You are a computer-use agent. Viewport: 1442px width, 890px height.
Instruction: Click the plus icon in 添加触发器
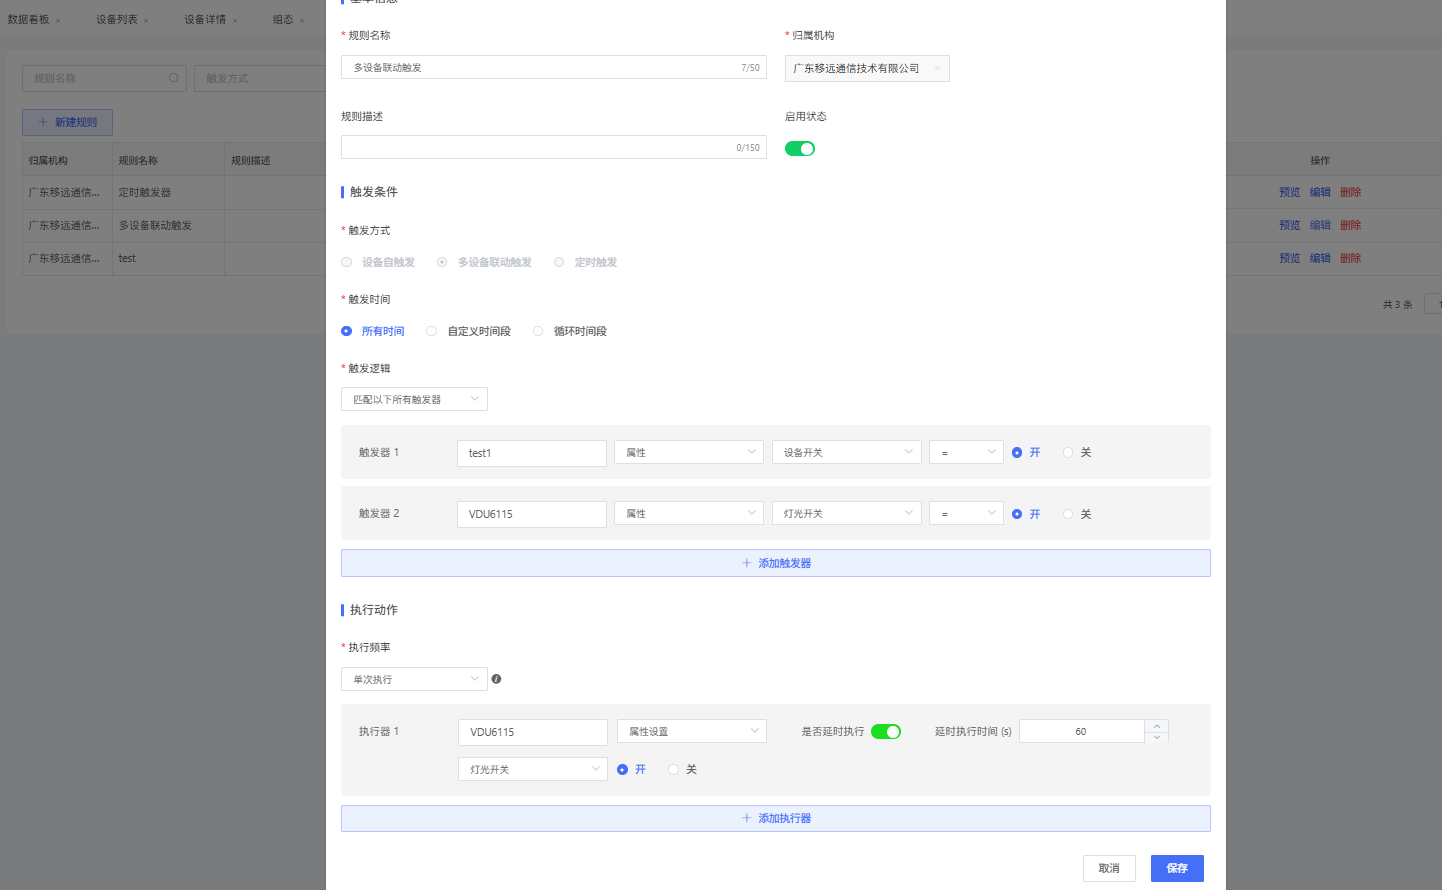(746, 563)
